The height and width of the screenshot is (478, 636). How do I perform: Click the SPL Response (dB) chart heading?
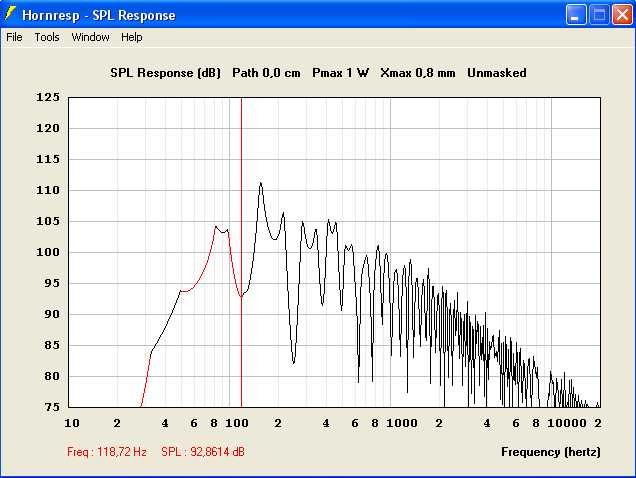[166, 73]
